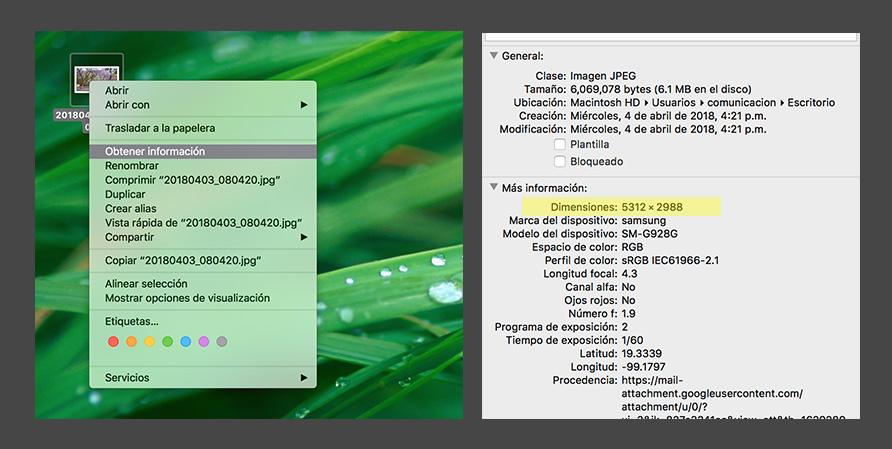The image size is (892, 449).
Task: Apply the yellow tag color
Action: click(150, 341)
